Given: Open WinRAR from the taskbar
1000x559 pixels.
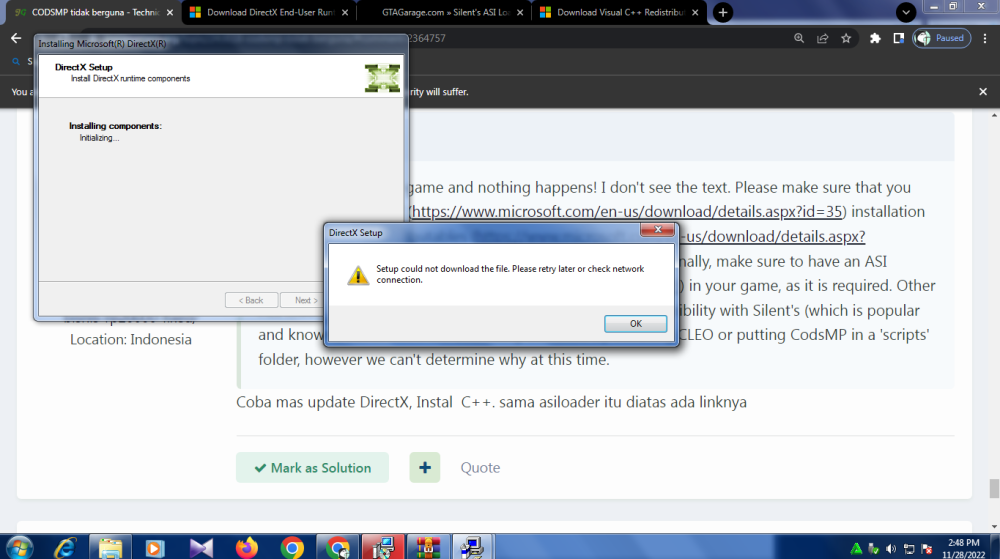Looking at the screenshot, I should click(427, 548).
